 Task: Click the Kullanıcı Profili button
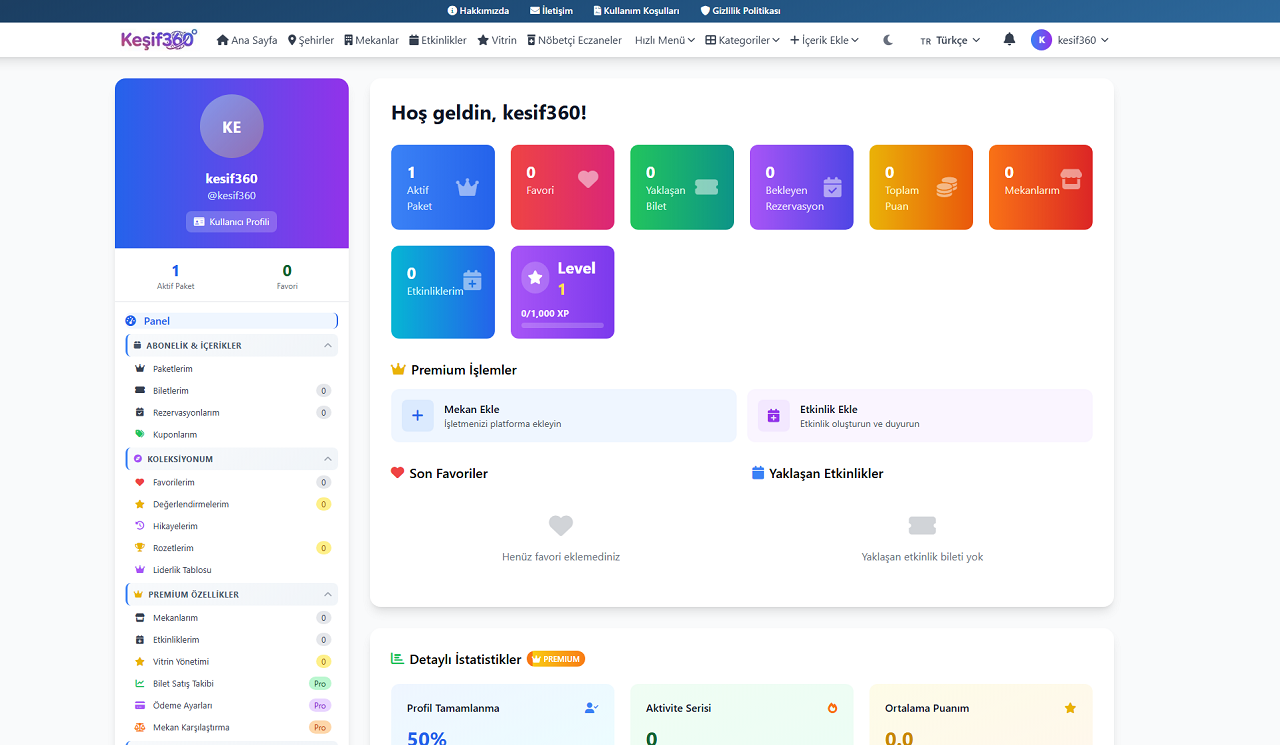(231, 221)
